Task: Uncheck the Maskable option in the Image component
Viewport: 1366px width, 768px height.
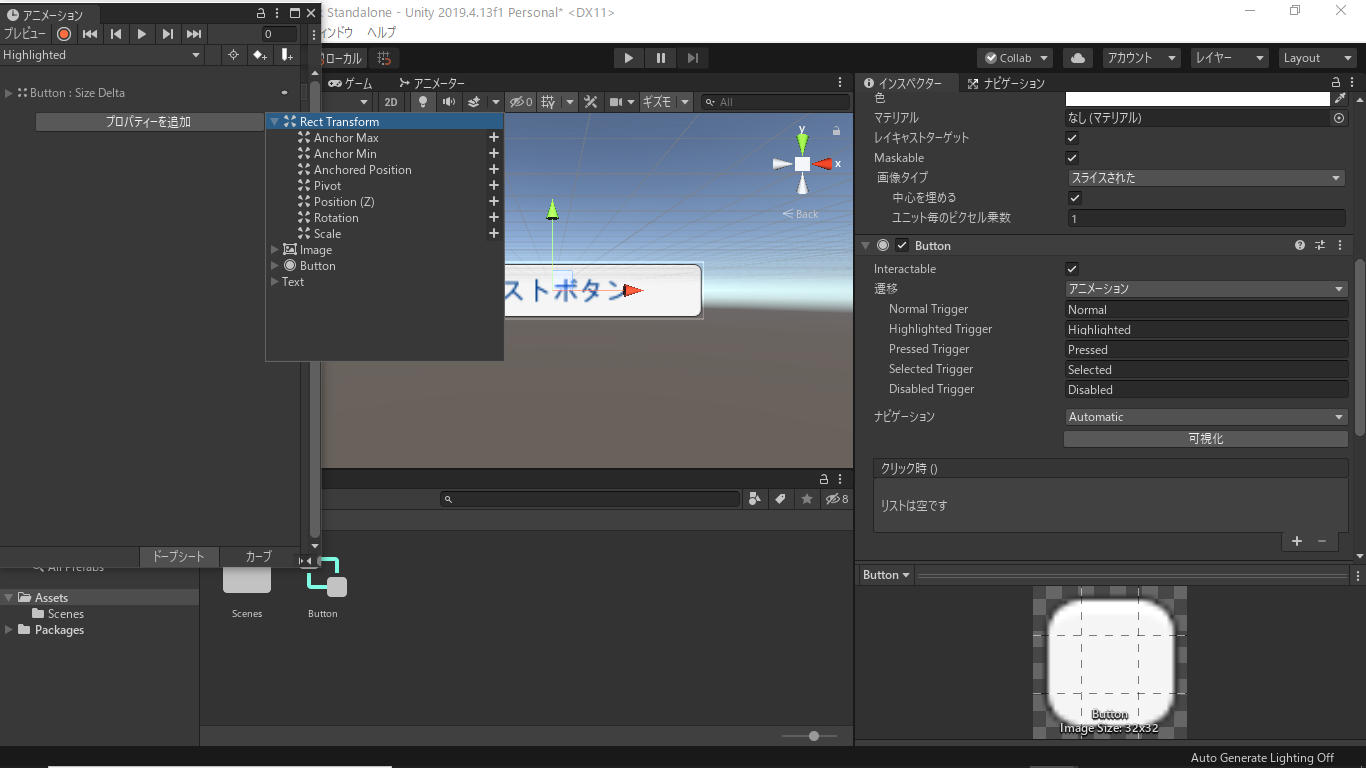Action: [1071, 157]
